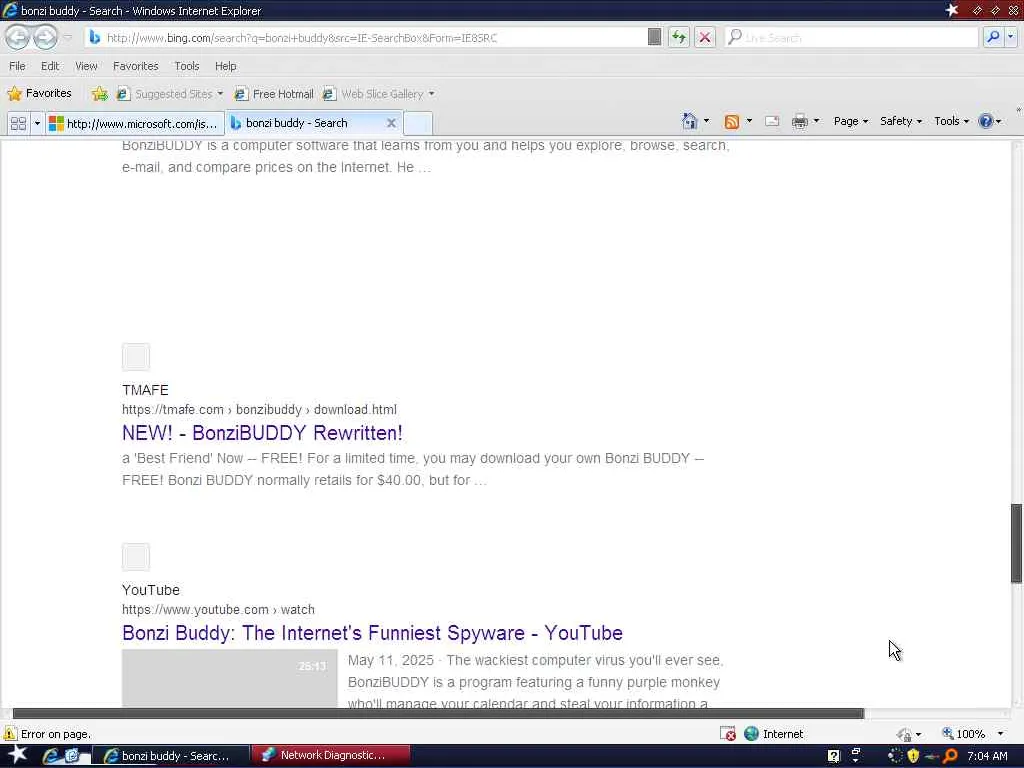
Task: Click the https://www.youtube.com › watch URL text
Action: [218, 609]
